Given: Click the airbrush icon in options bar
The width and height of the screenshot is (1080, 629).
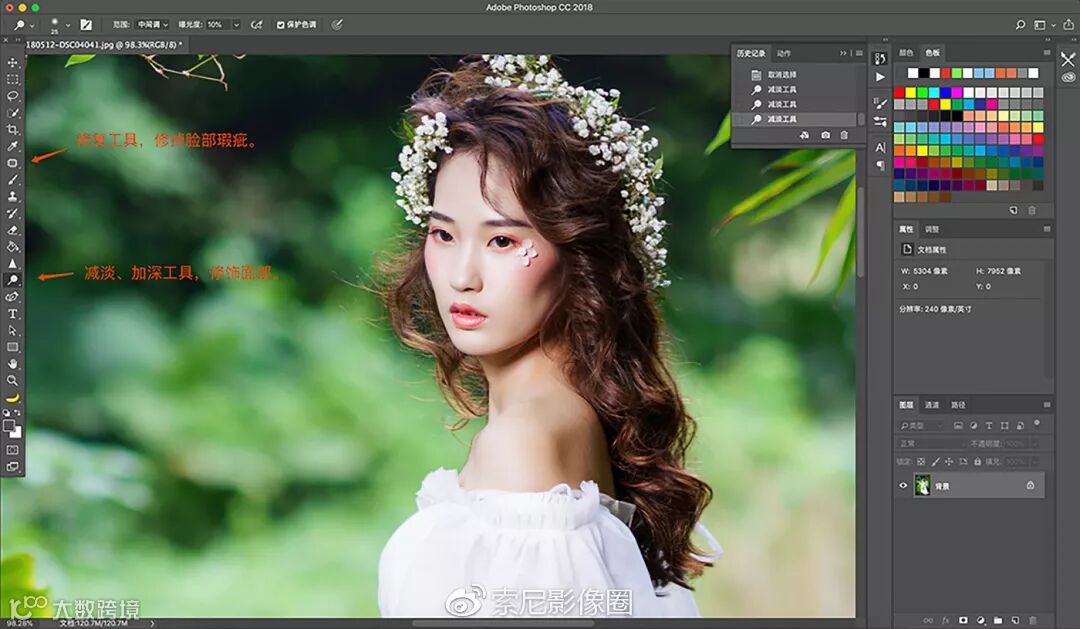Looking at the screenshot, I should [256, 25].
